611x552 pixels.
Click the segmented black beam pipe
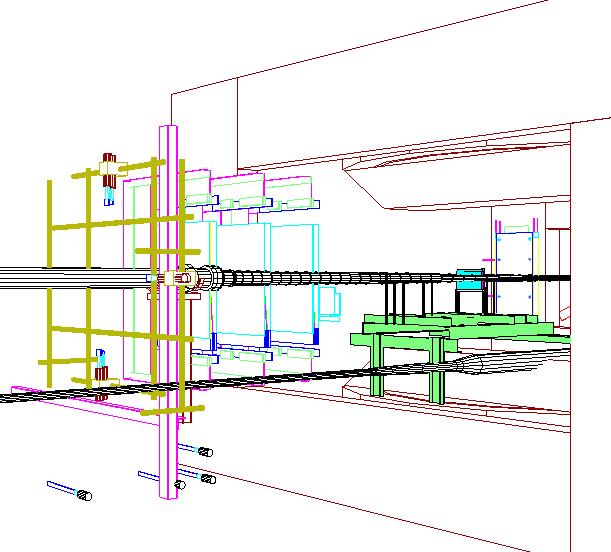tap(300, 279)
